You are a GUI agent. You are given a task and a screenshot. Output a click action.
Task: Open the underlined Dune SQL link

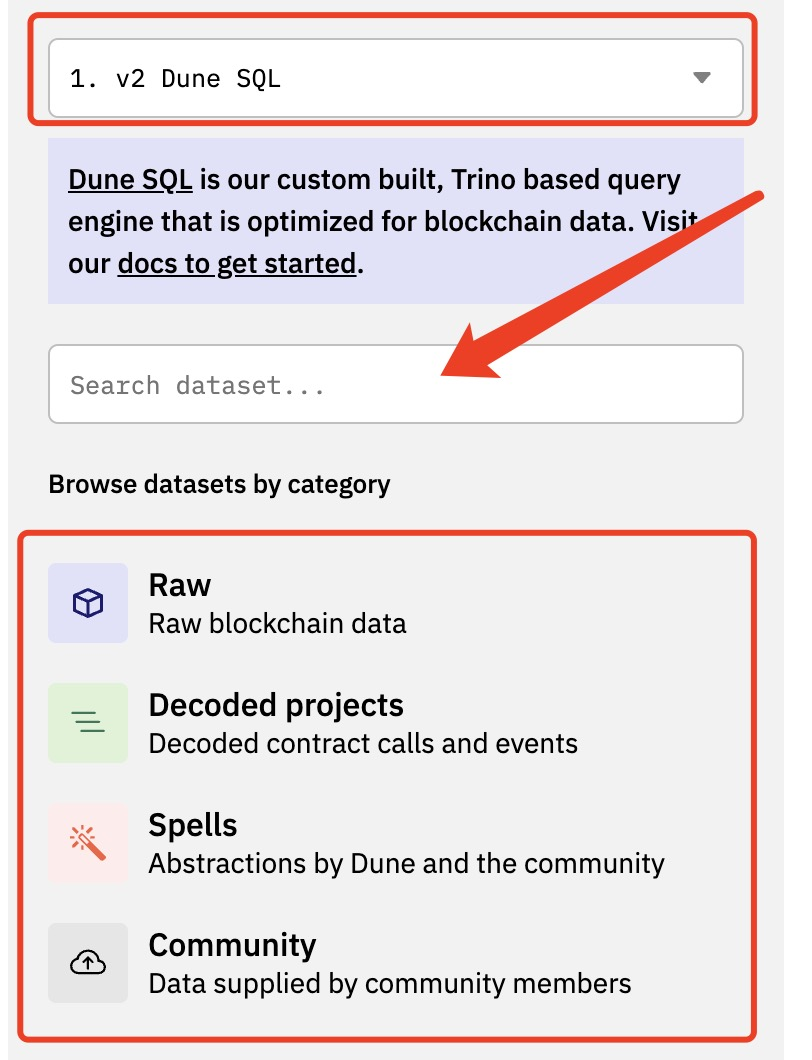(x=130, y=180)
